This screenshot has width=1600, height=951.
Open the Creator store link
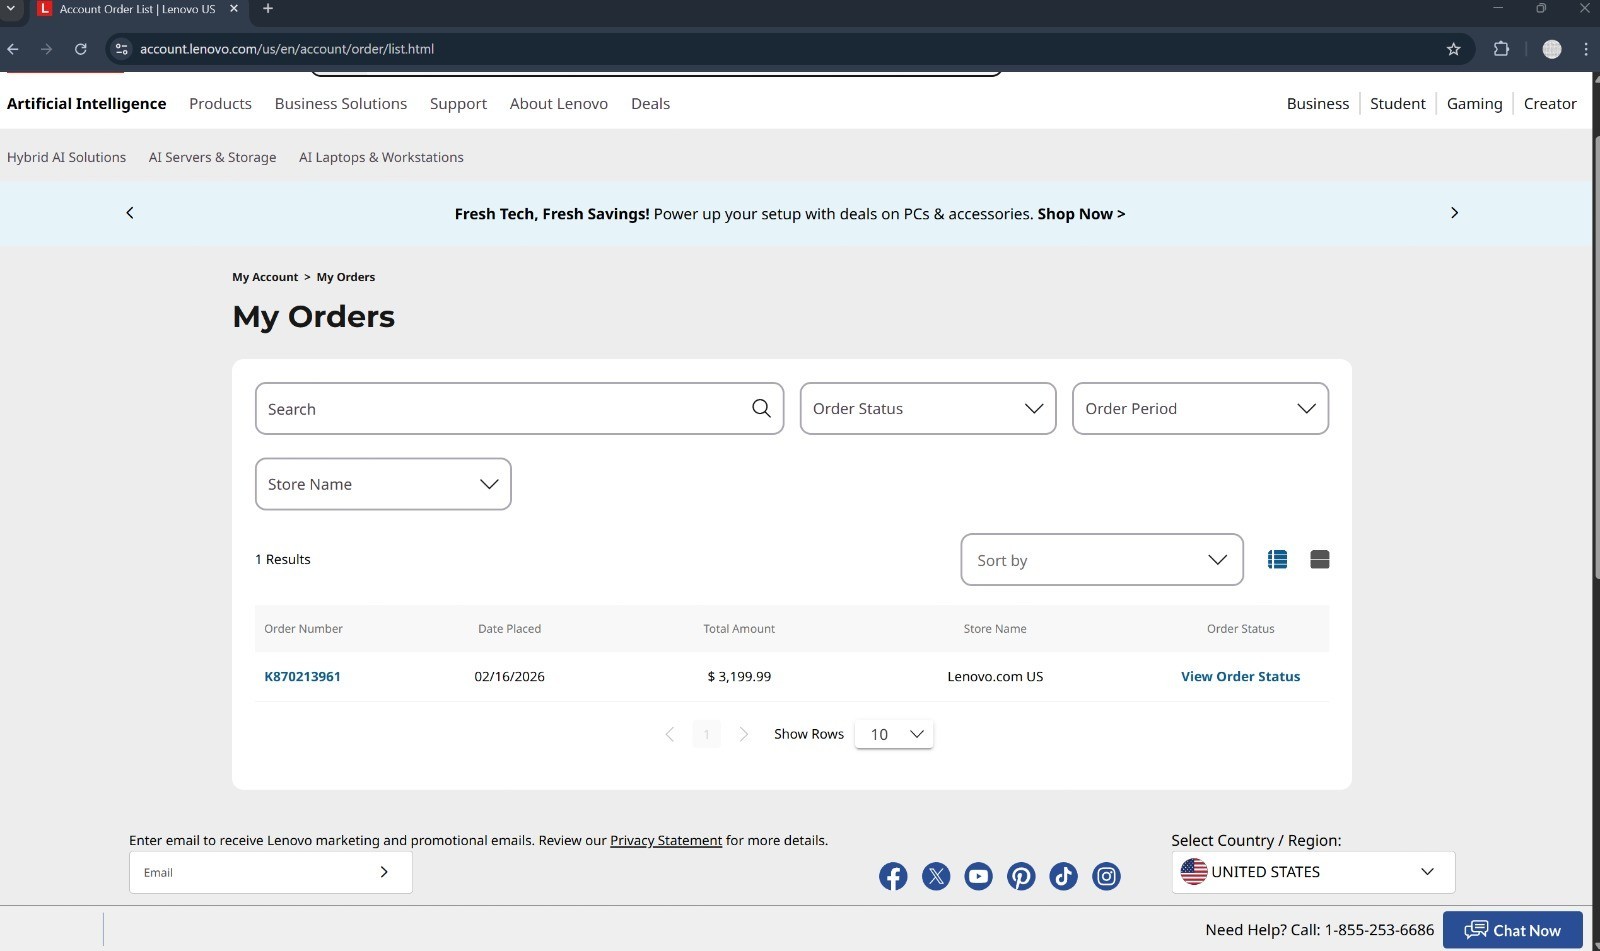tap(1550, 103)
